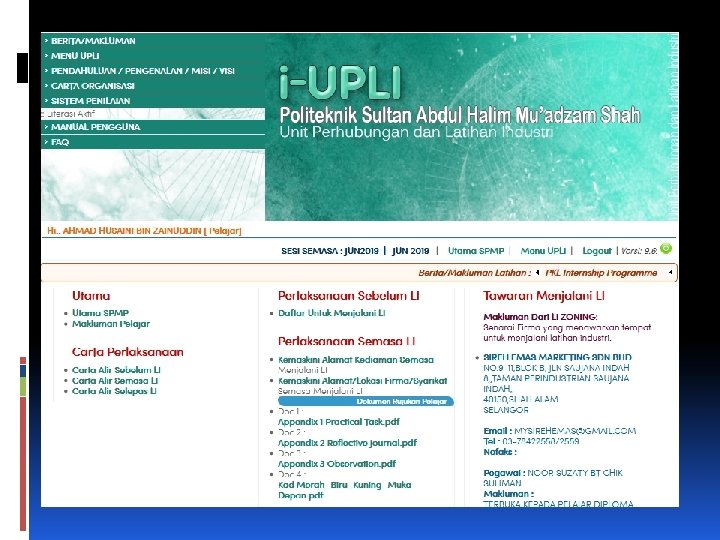Open Carta Alir Sebelum LI
This screenshot has width=720, height=540.
point(116,370)
